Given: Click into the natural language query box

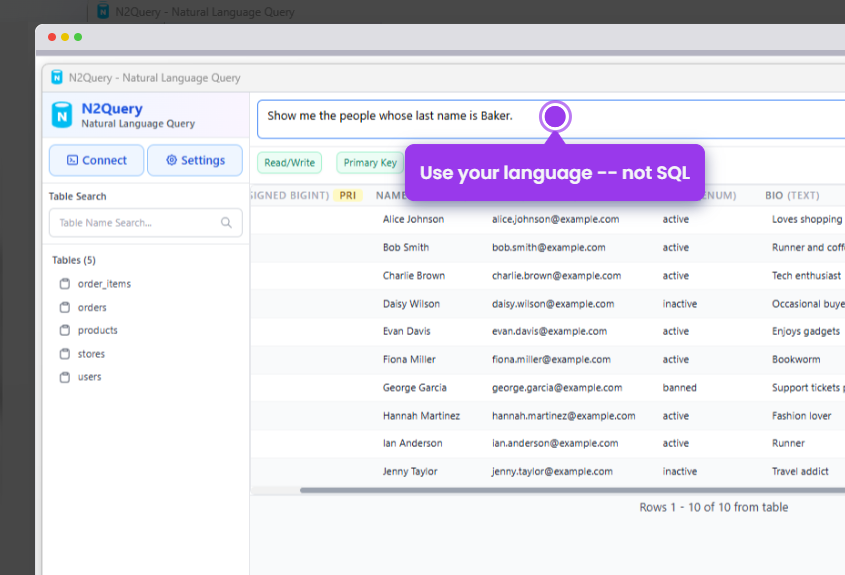Looking at the screenshot, I should pyautogui.click(x=551, y=119).
